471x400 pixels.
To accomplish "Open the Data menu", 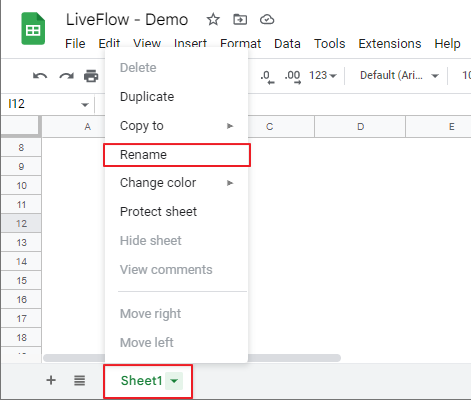I will click(287, 43).
